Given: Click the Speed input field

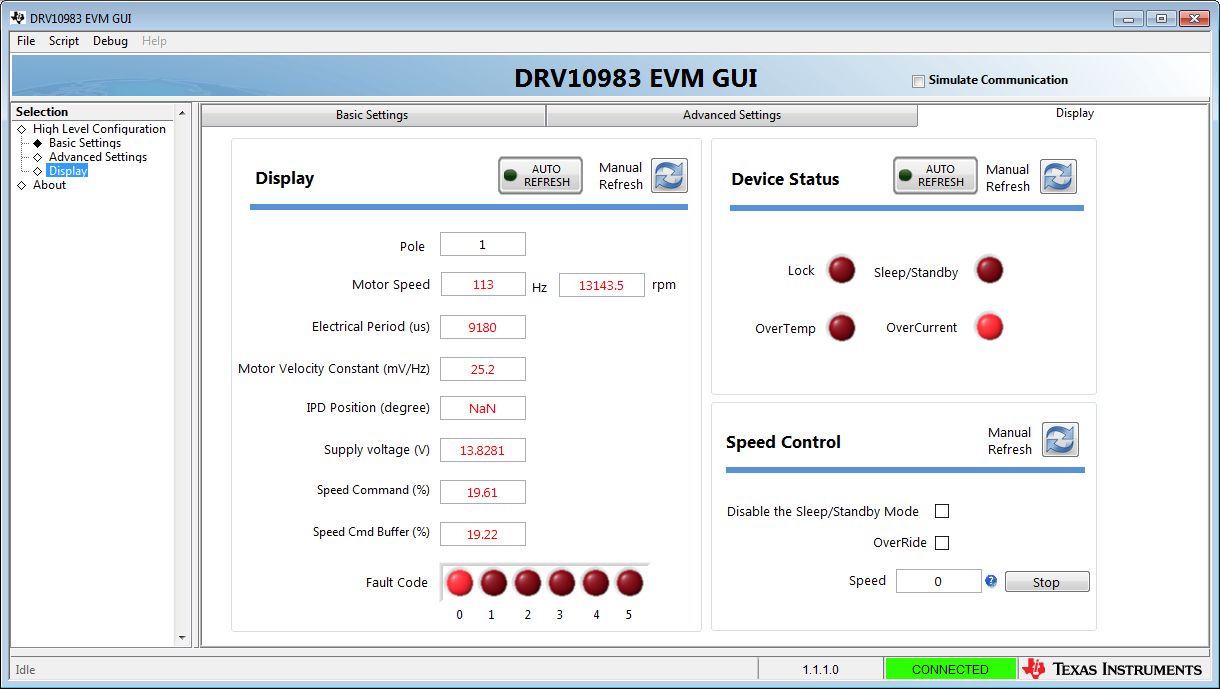Looking at the screenshot, I should click(938, 581).
